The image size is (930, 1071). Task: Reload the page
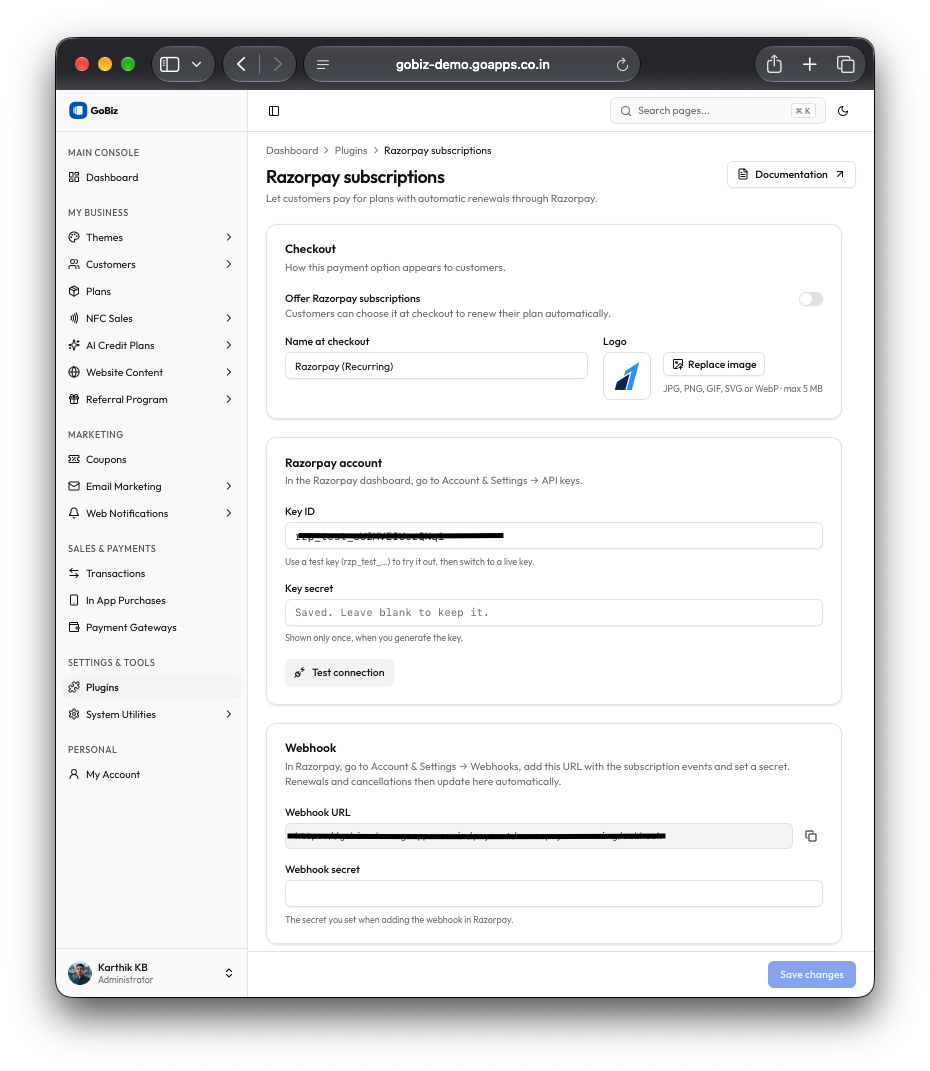622,64
